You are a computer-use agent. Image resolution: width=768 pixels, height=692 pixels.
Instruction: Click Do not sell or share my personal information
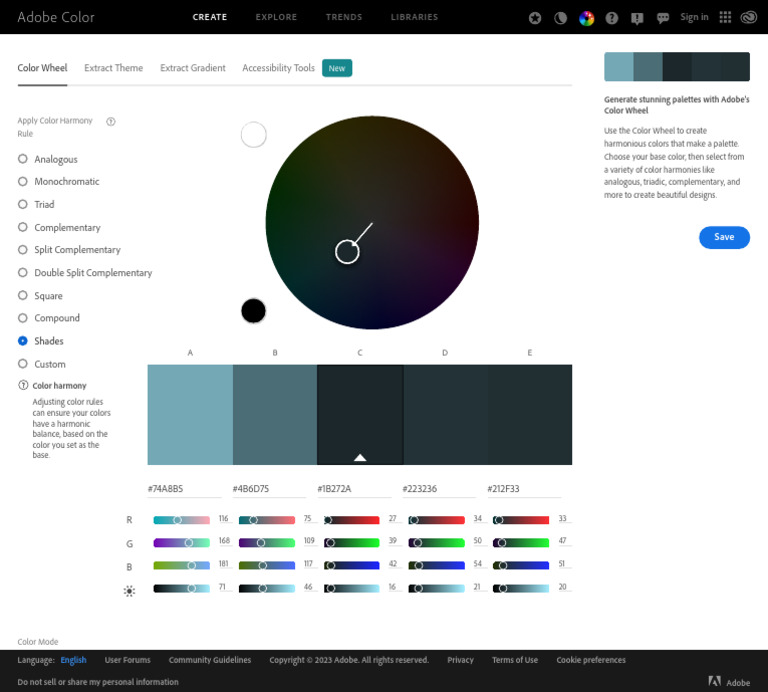(x=98, y=682)
